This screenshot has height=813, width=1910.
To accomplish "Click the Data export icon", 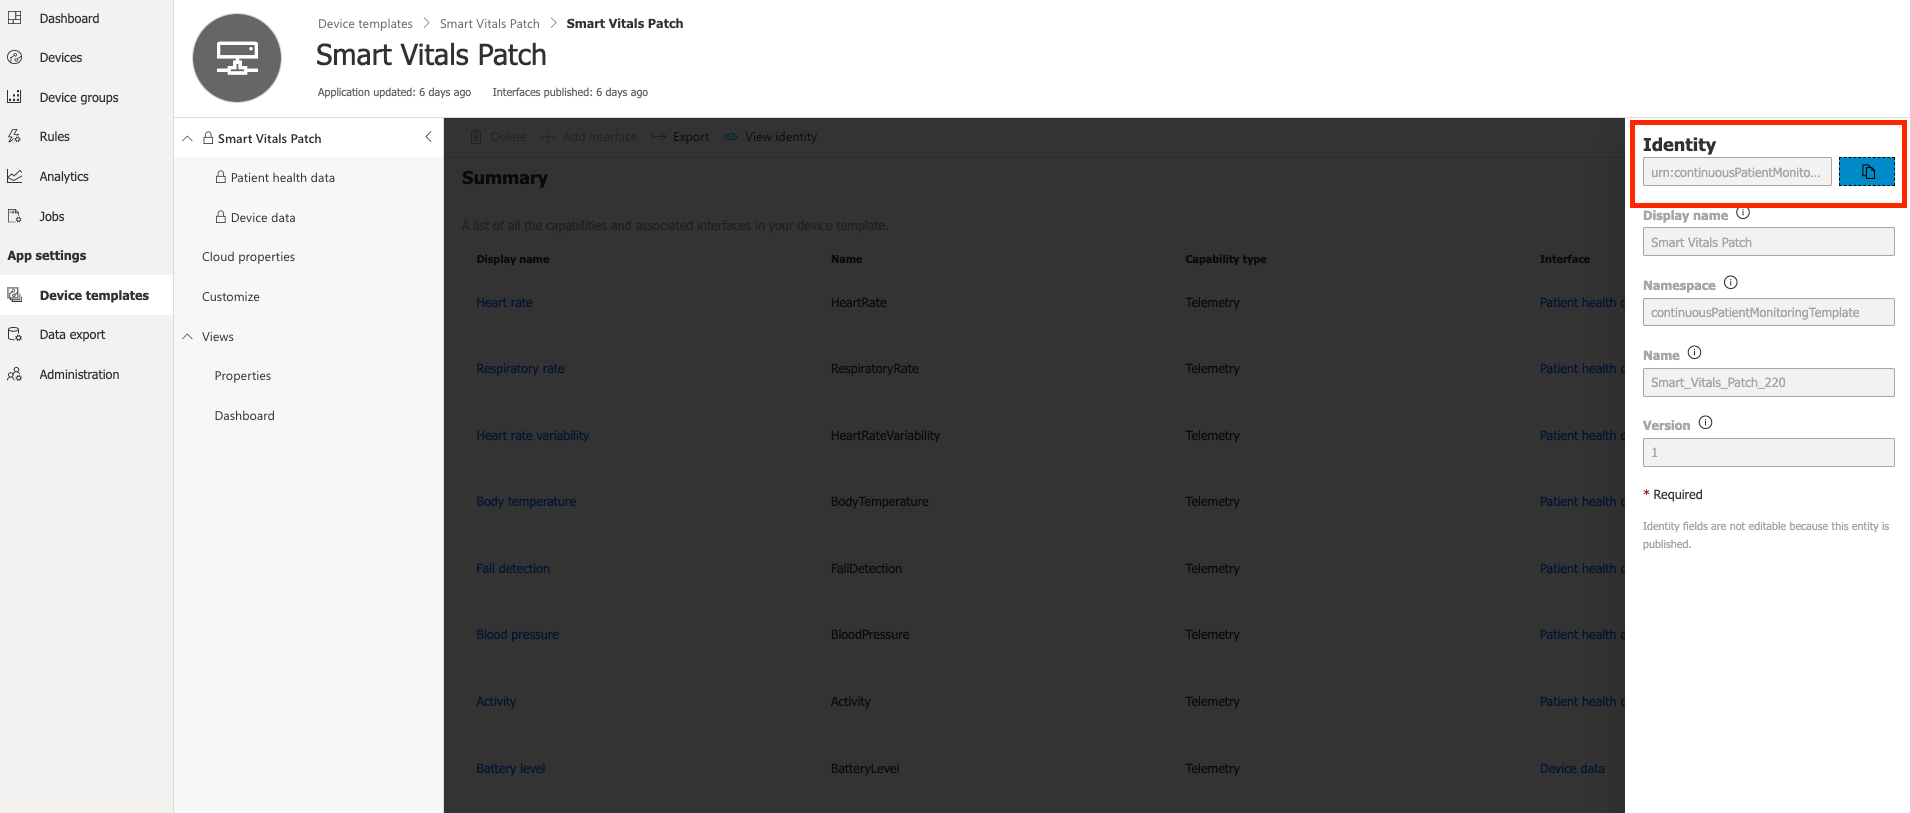I will tap(14, 334).
